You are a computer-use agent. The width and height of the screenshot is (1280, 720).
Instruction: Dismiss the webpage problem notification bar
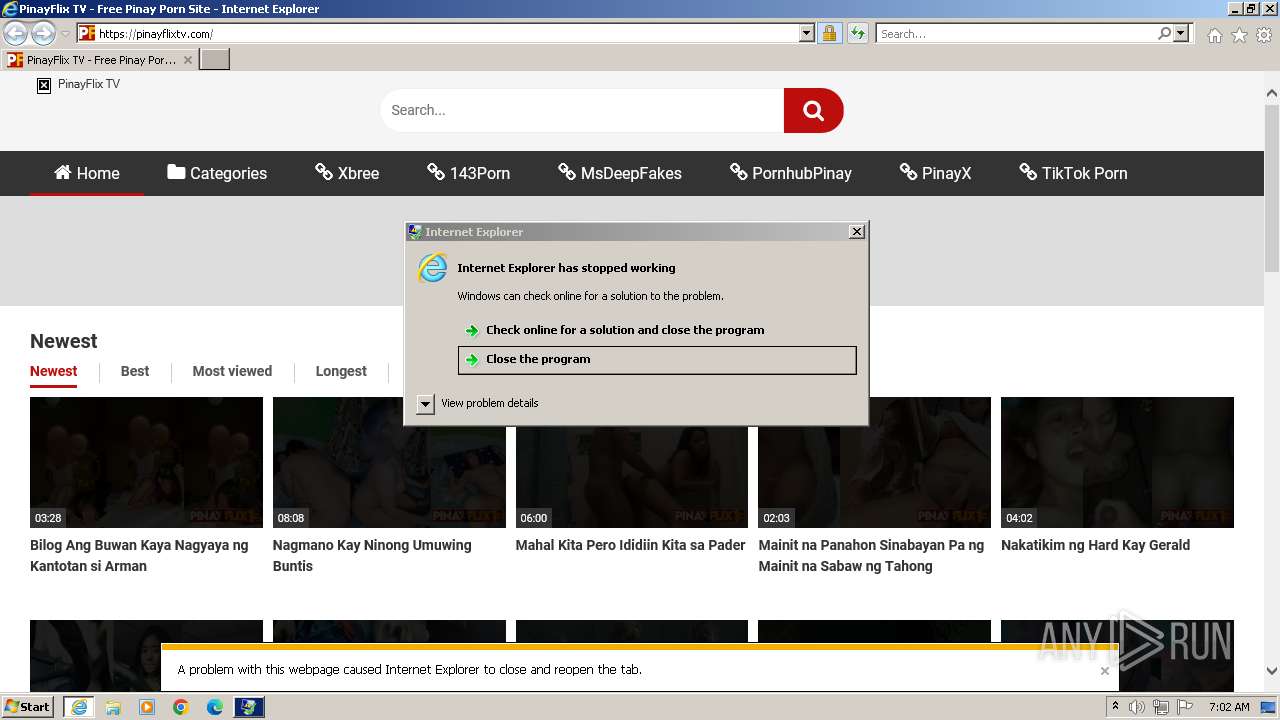pyautogui.click(x=1105, y=670)
